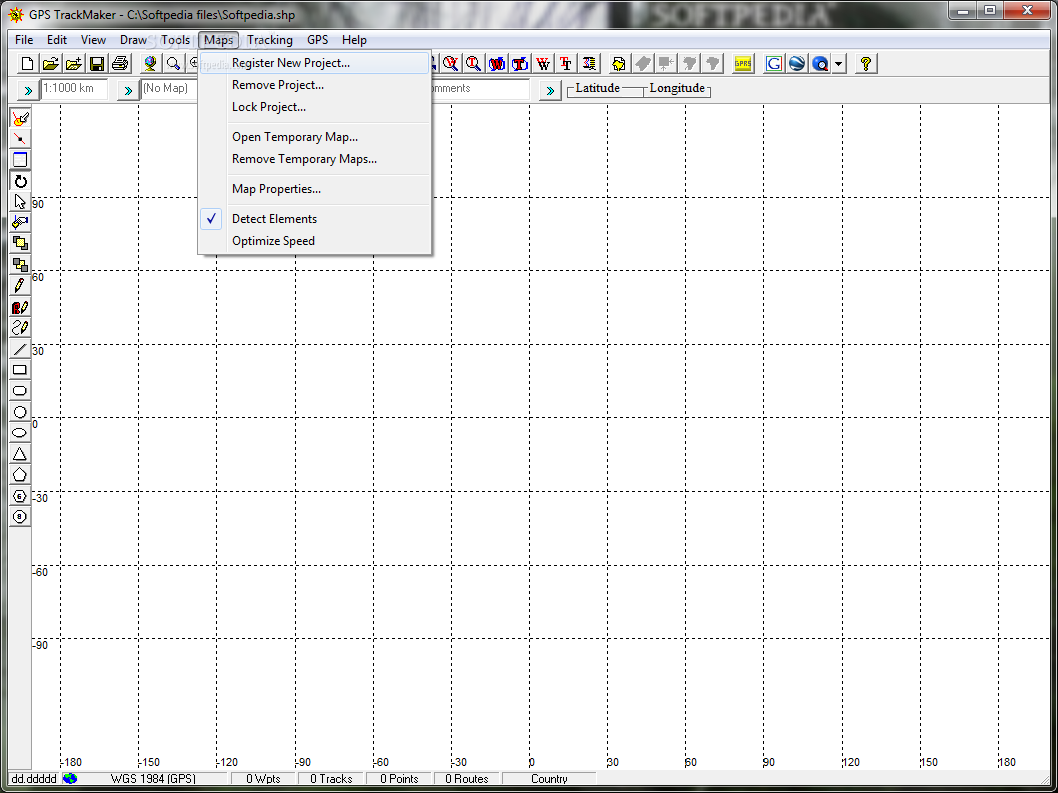Select the octagon shape tool labeled 8
This screenshot has height=793, width=1058.
pos(20,517)
